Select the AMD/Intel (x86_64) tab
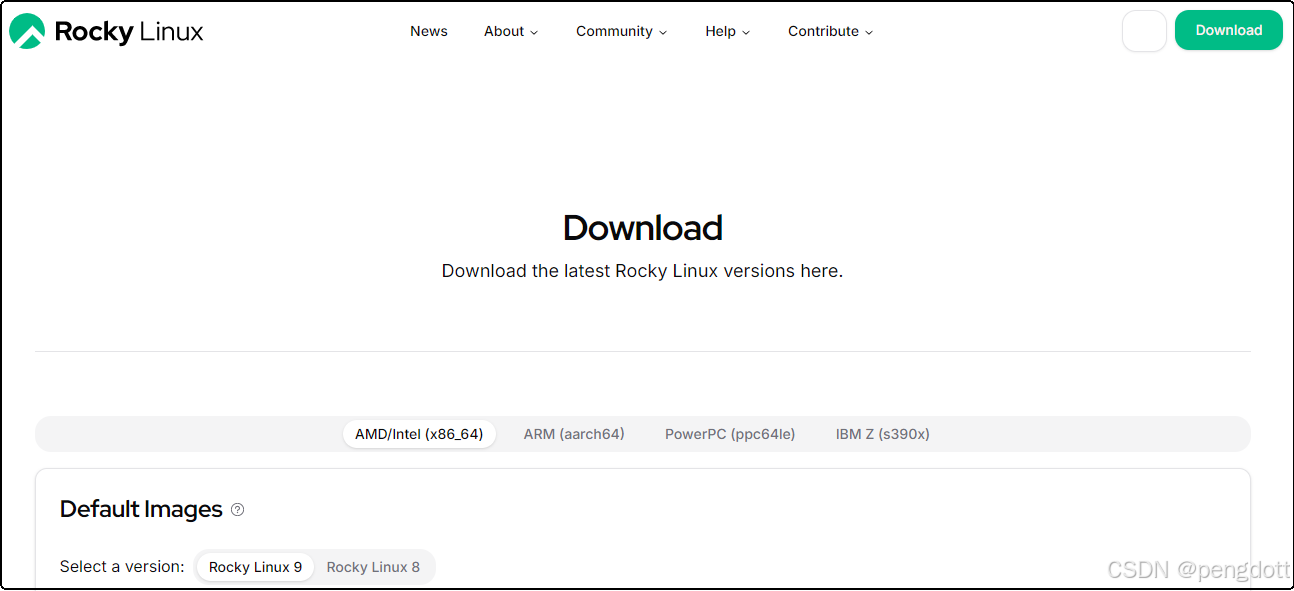This screenshot has width=1294, height=591. pyautogui.click(x=419, y=434)
